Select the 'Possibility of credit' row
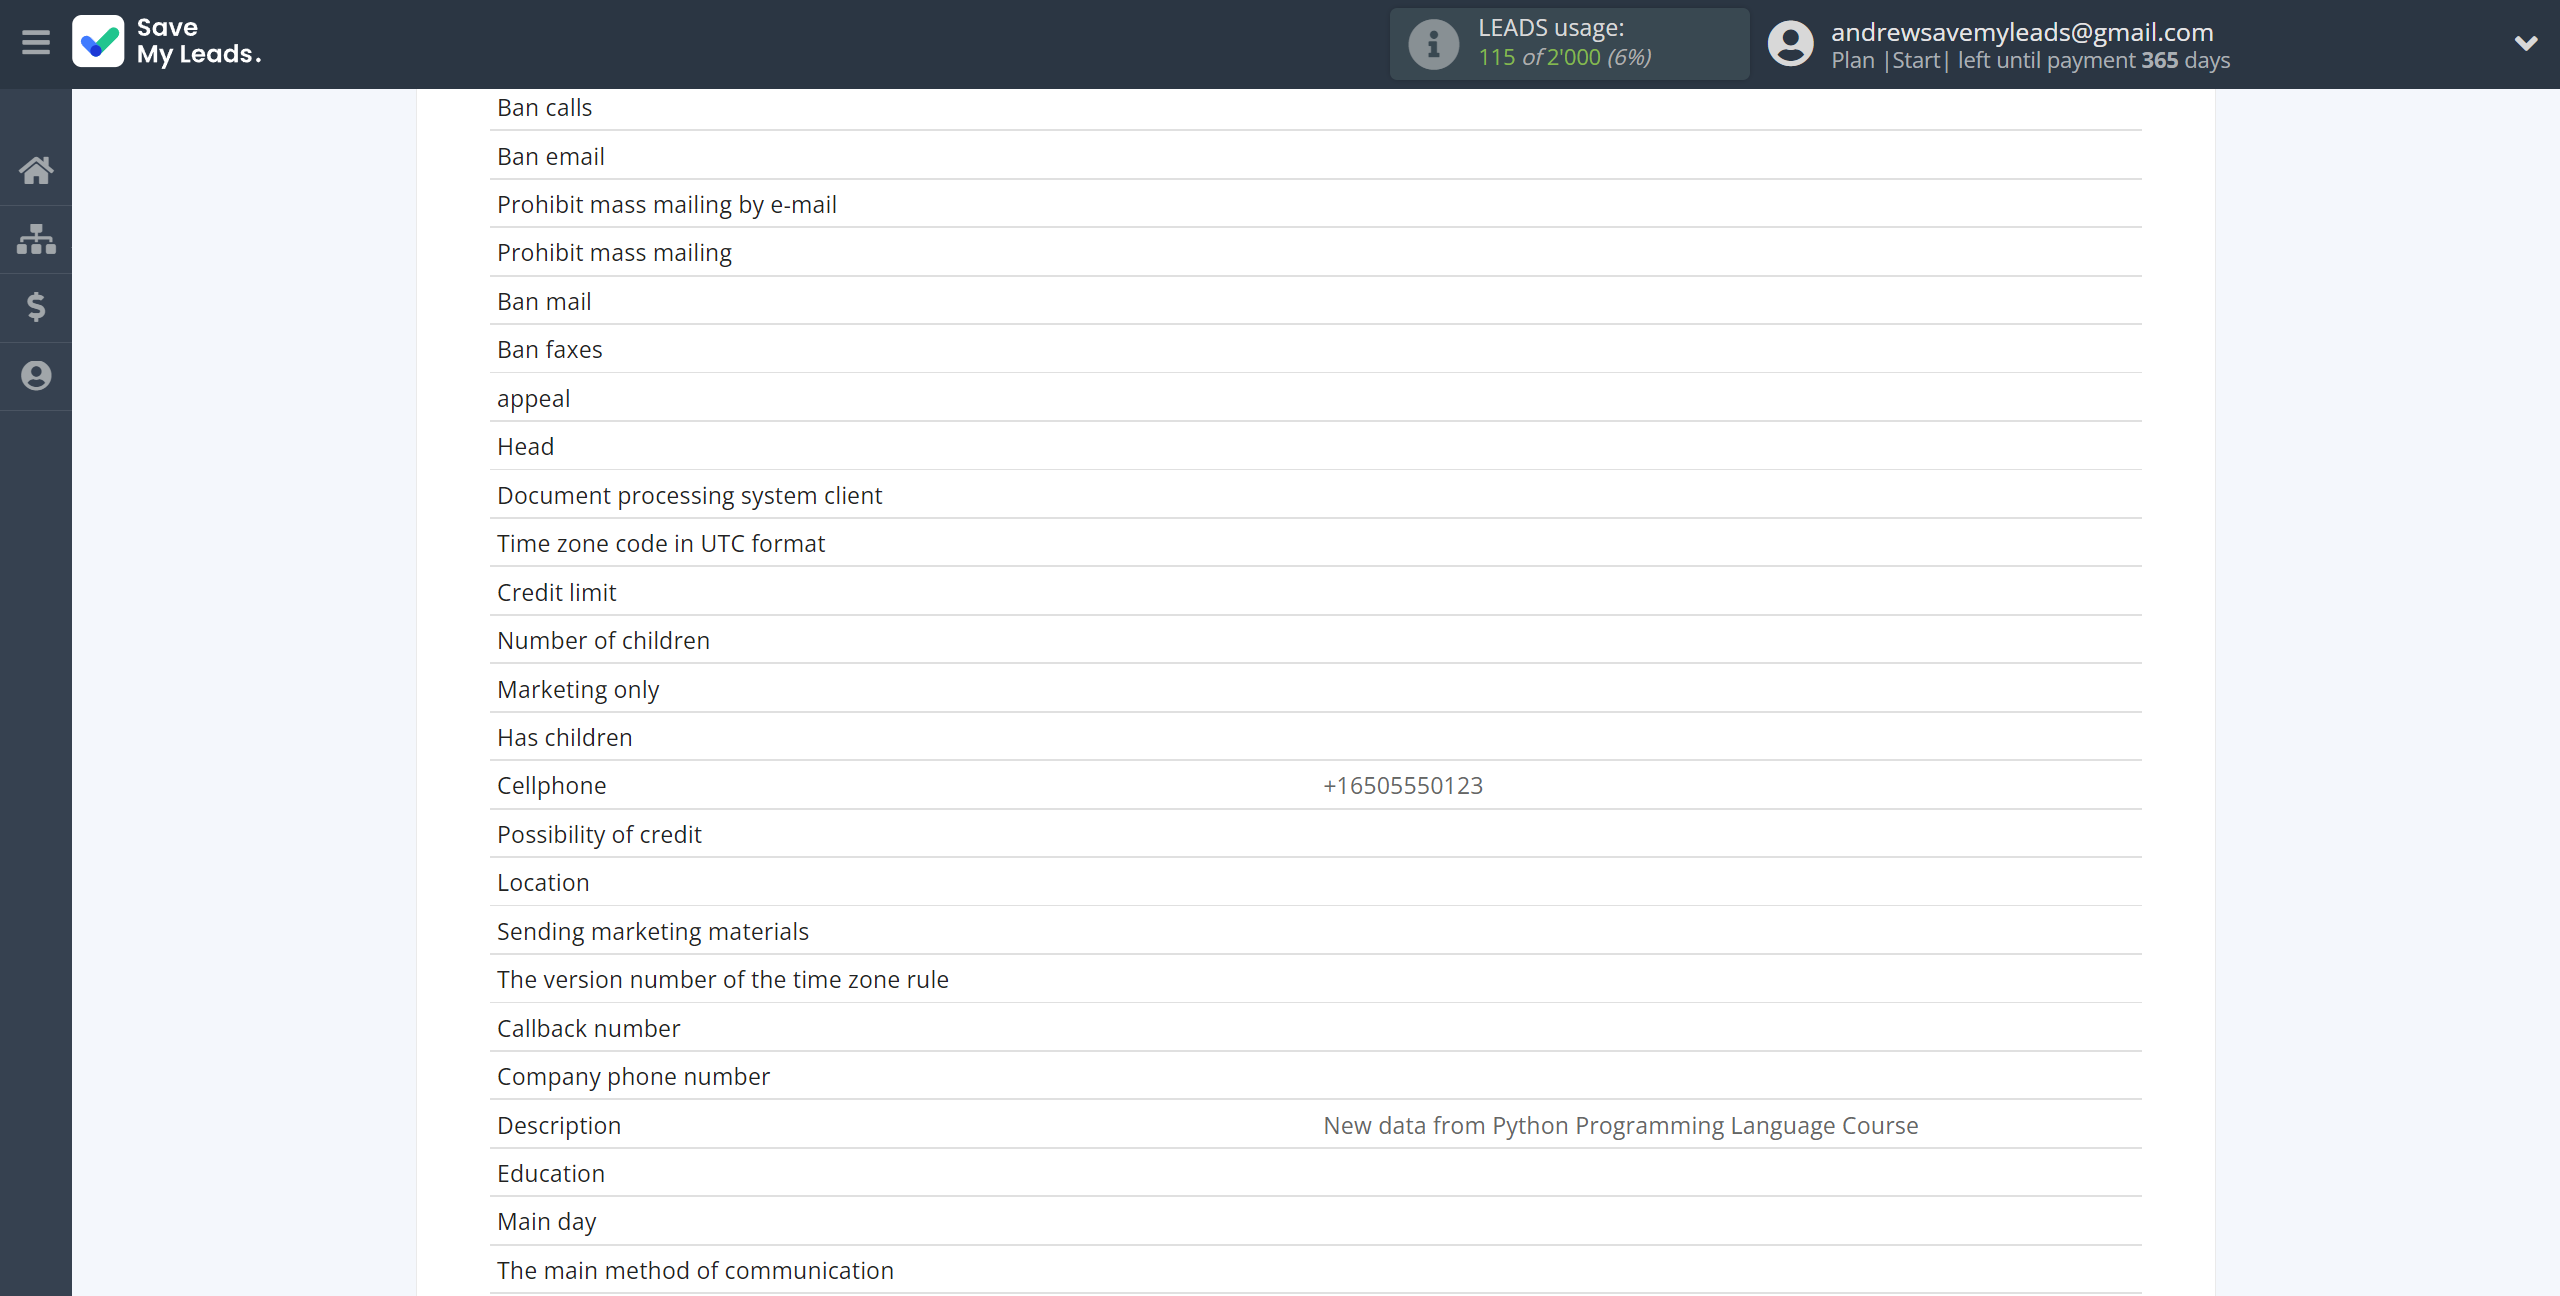Screen dimensions: 2560x1296 (1315, 834)
